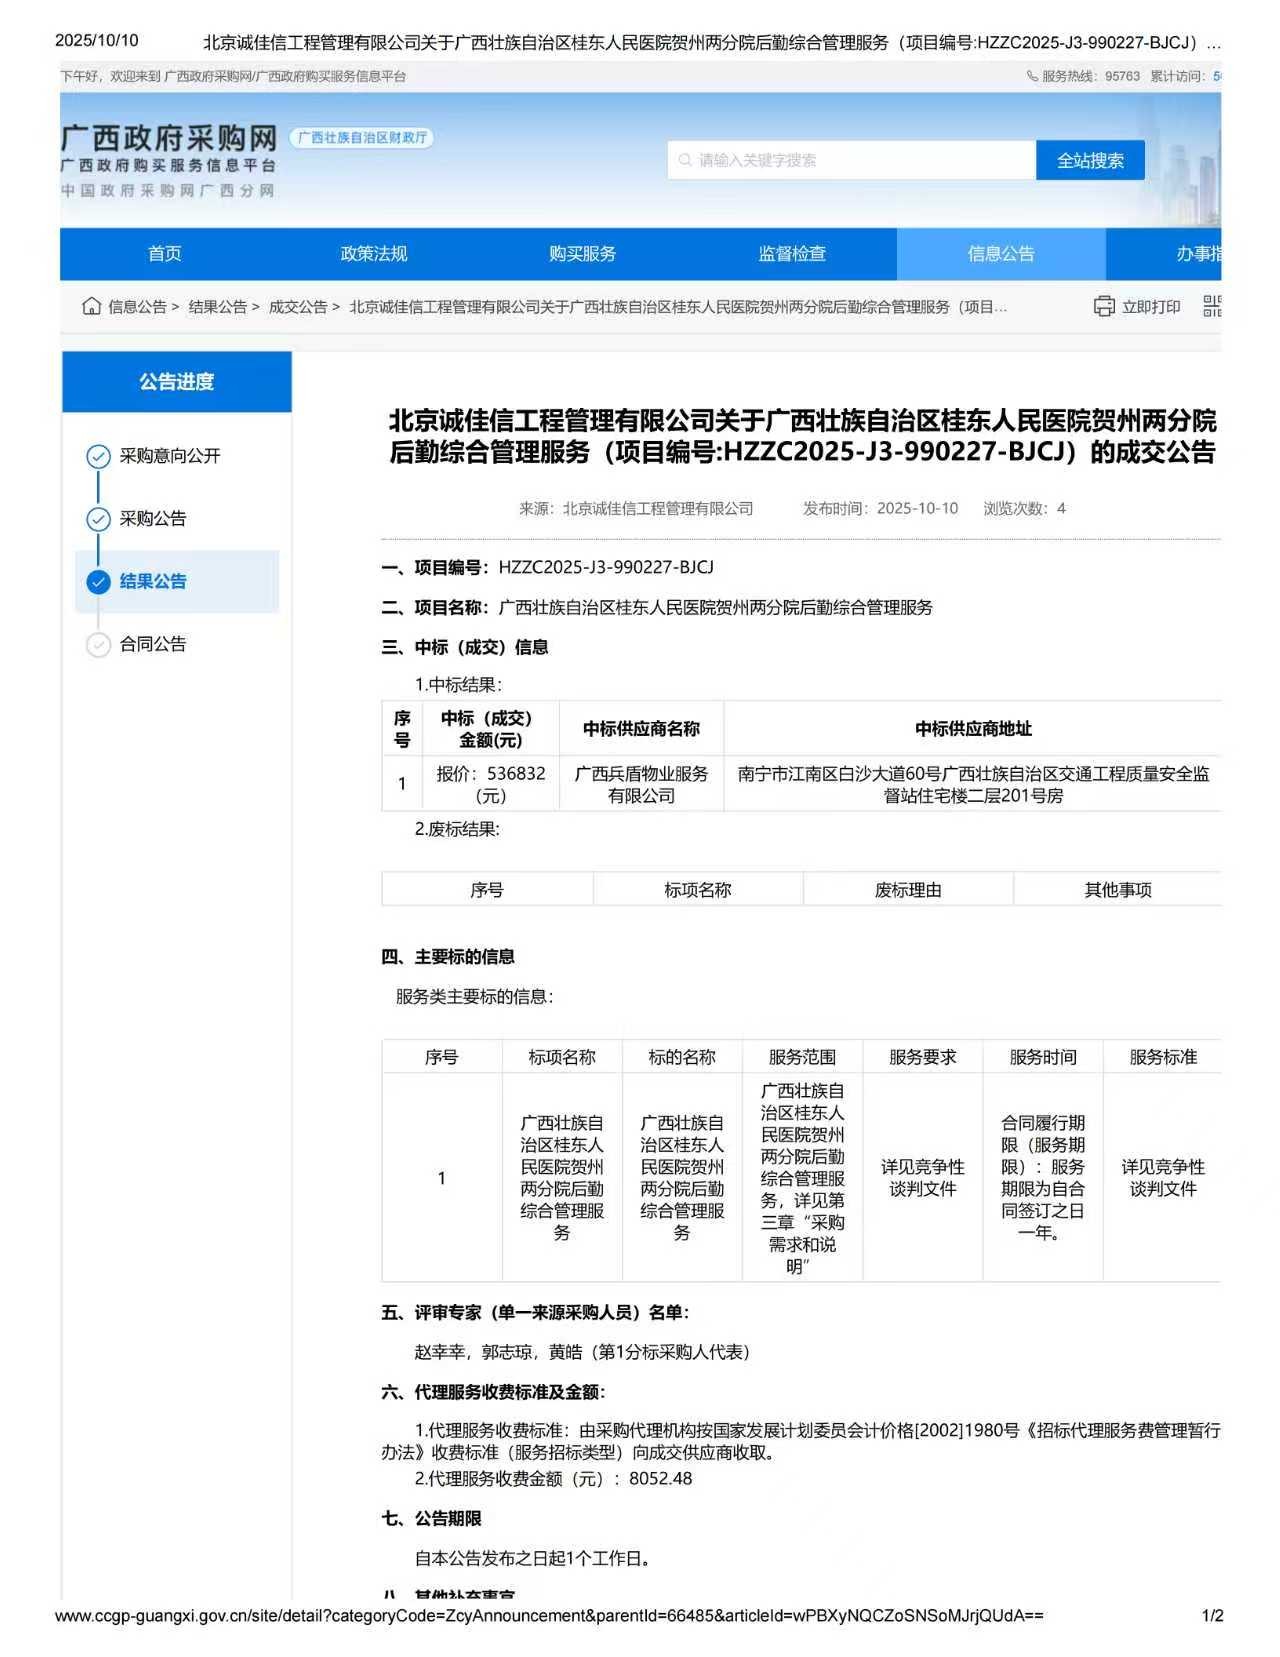Click the search magnifier icon
Screen dimensions: 1280x1657
[685, 160]
